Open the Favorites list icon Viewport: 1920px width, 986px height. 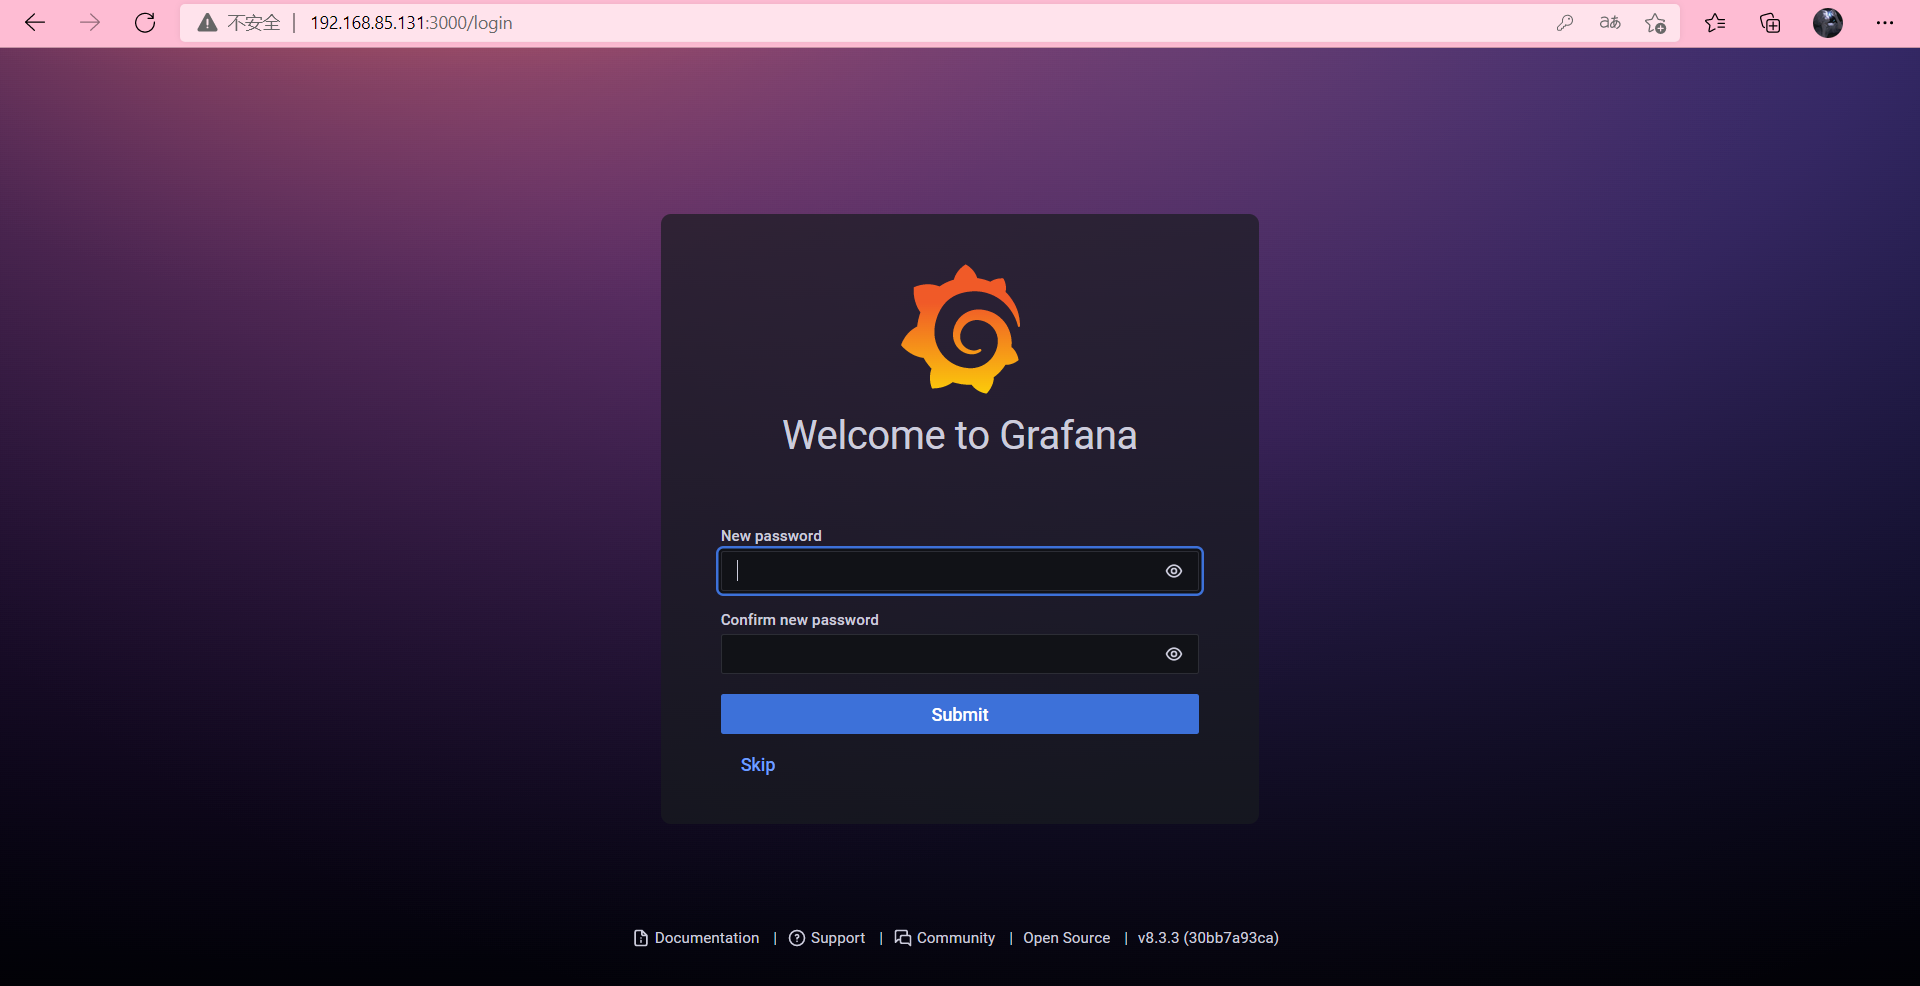pyautogui.click(x=1715, y=23)
